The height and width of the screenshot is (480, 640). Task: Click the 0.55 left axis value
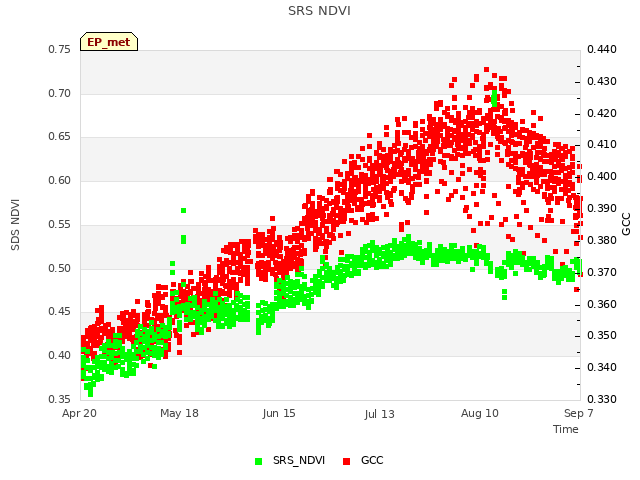coord(59,224)
